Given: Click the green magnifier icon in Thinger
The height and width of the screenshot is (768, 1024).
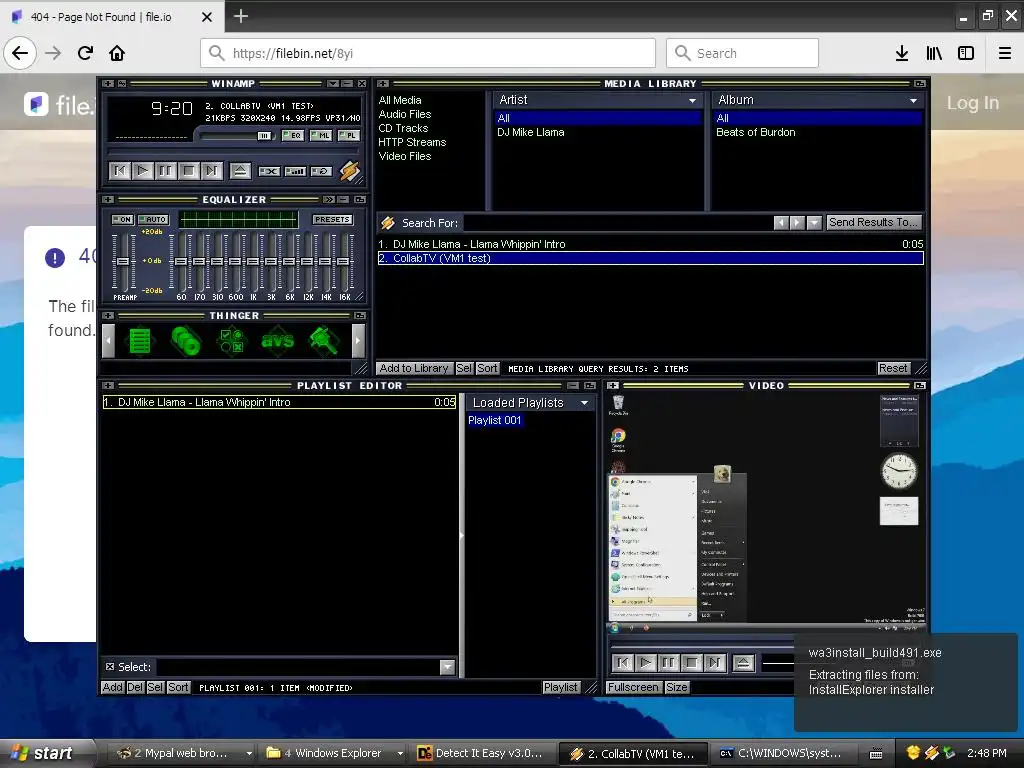Looking at the screenshot, I should tap(324, 340).
